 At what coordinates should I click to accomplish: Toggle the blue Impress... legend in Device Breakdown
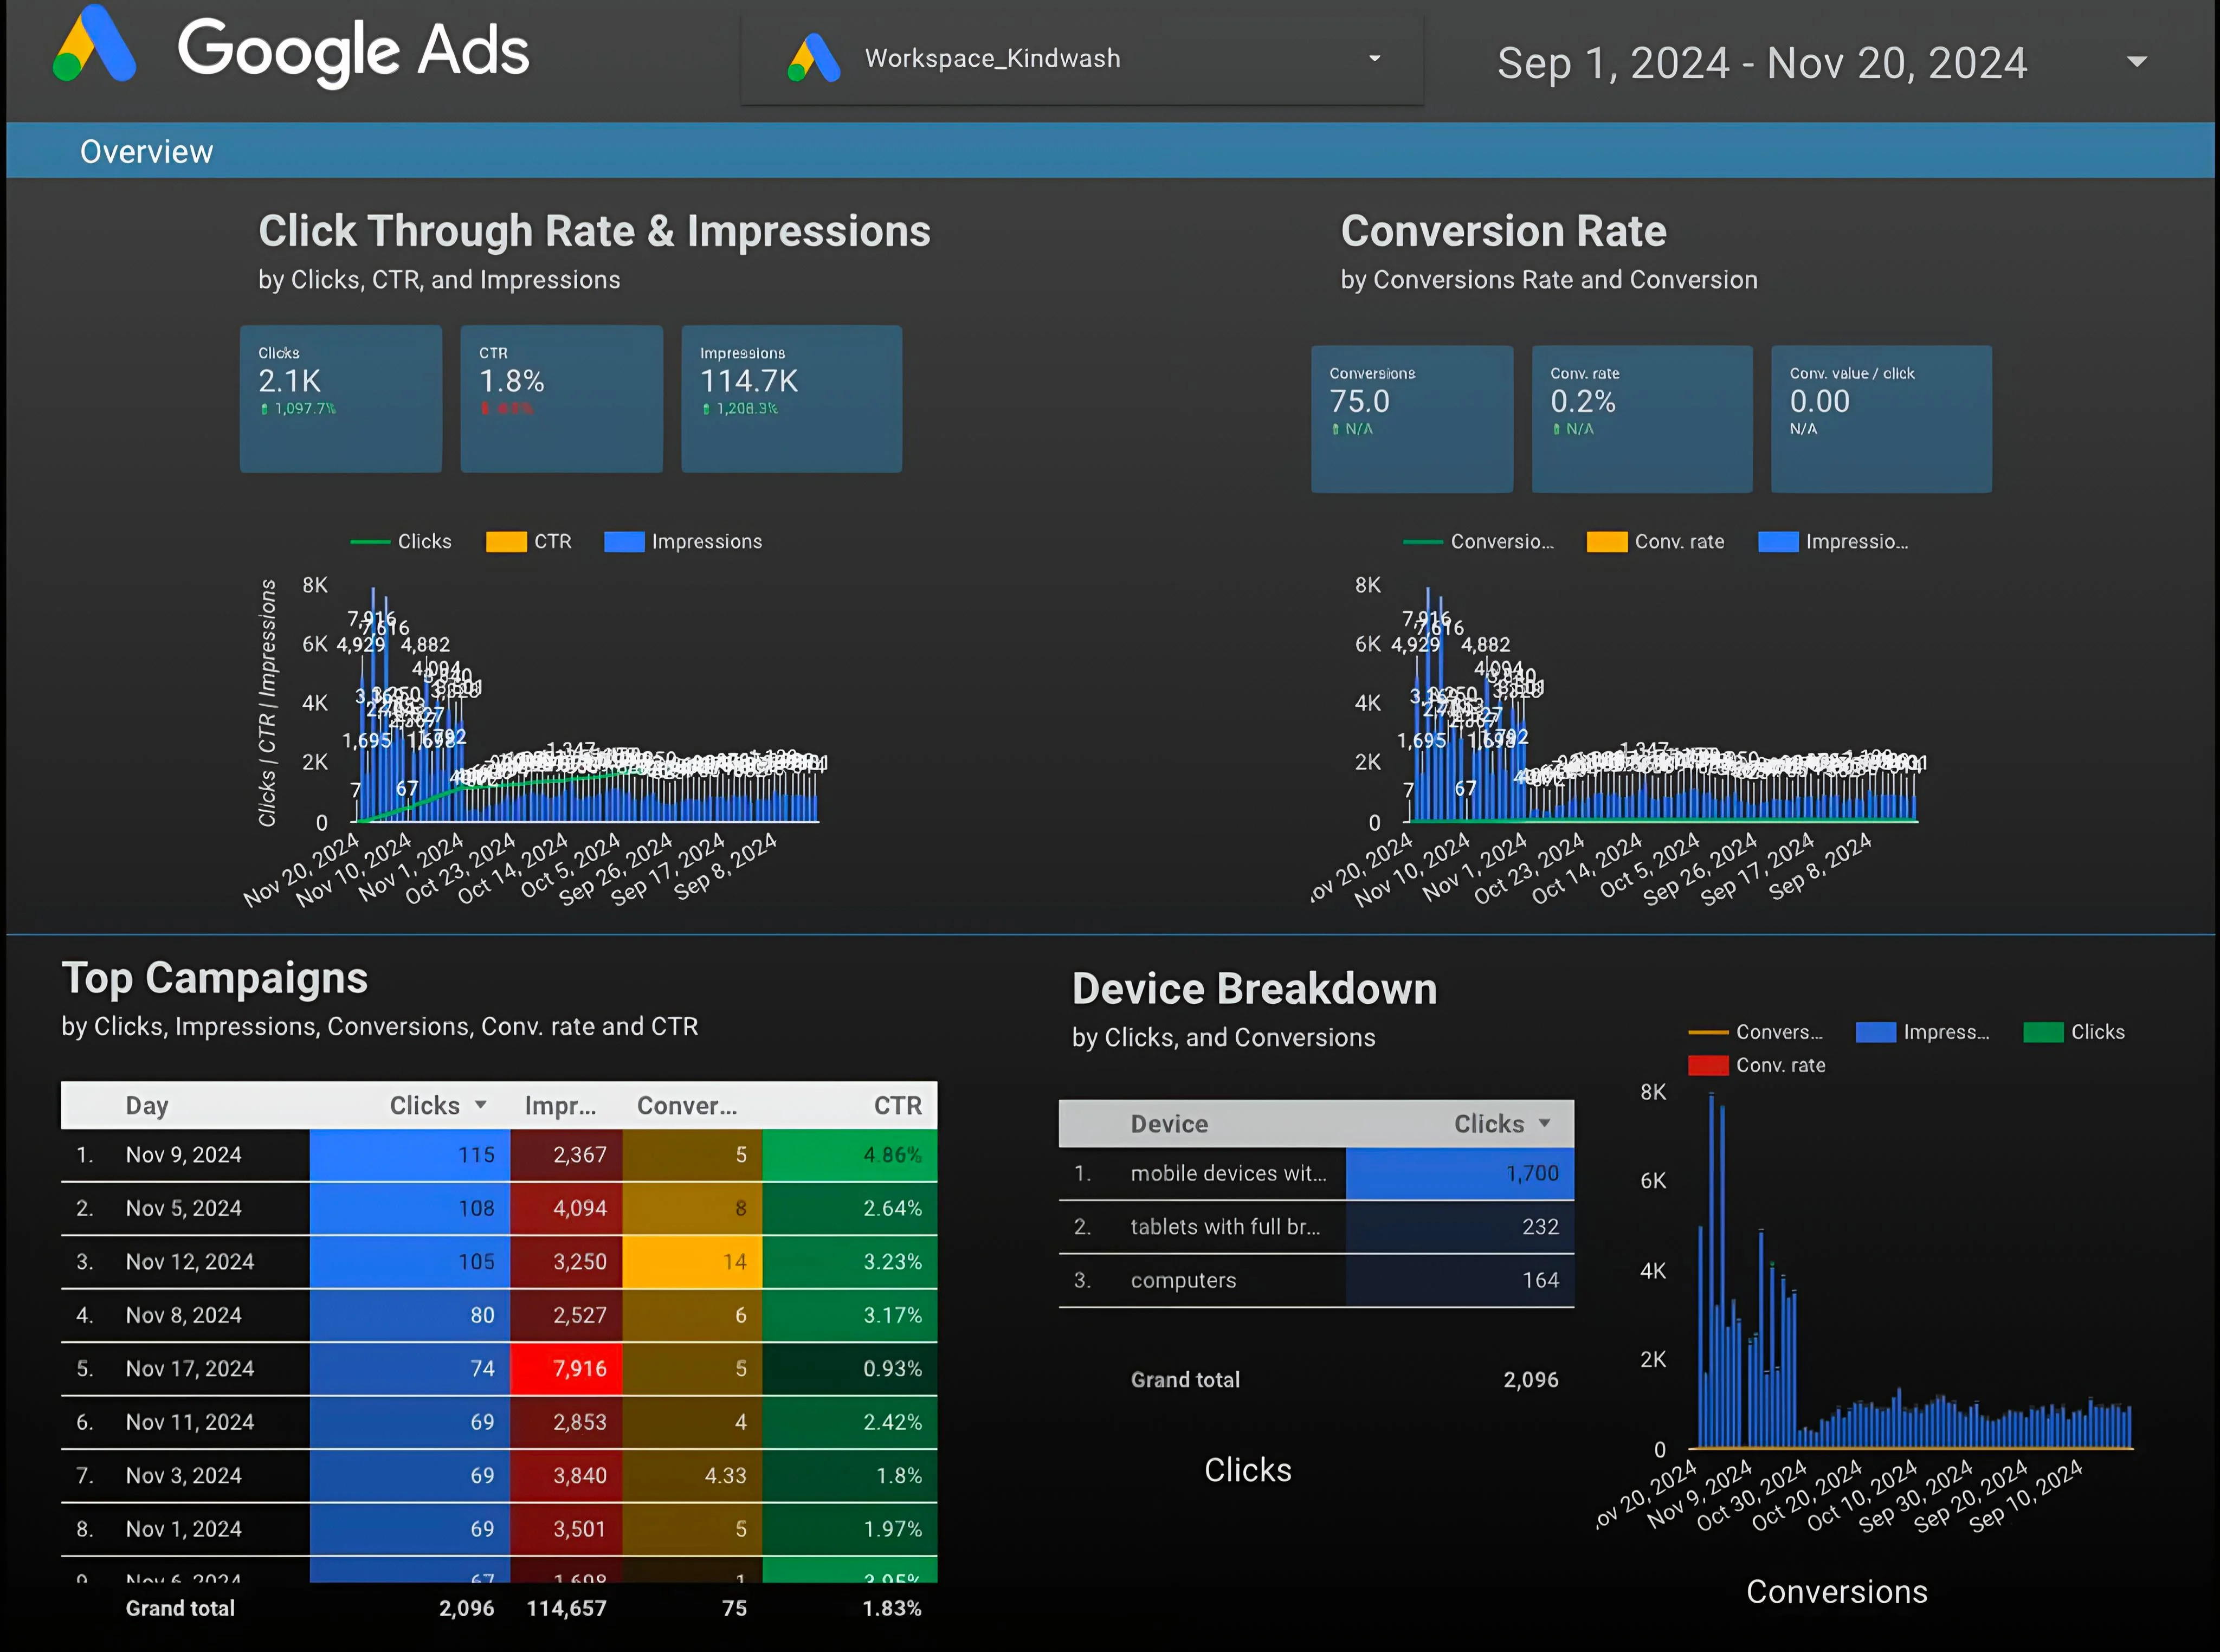click(1923, 1032)
